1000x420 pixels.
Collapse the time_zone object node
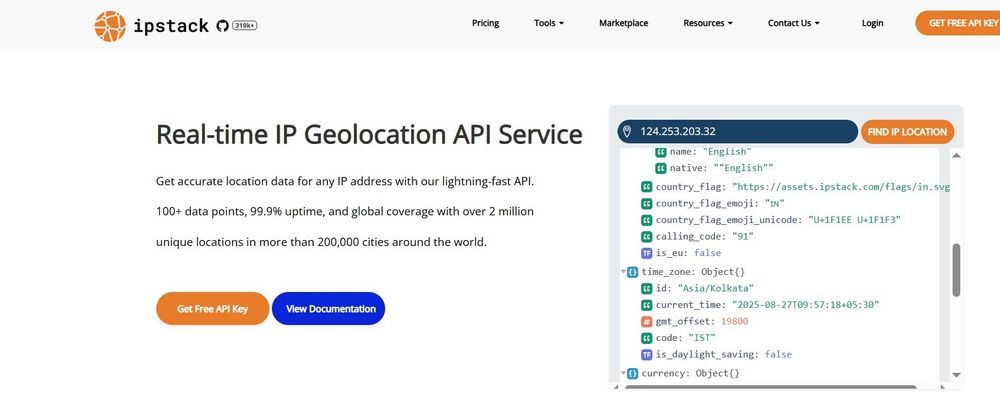point(622,271)
